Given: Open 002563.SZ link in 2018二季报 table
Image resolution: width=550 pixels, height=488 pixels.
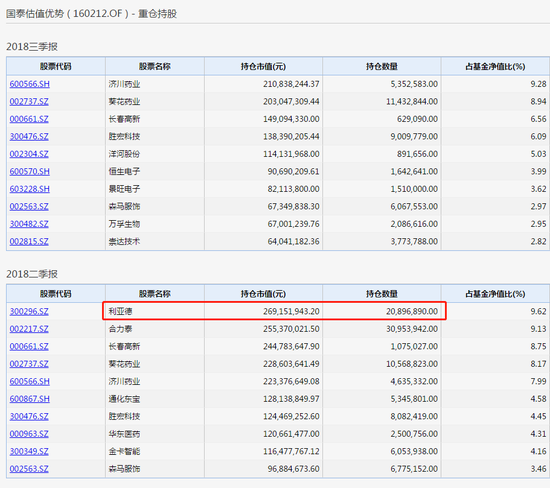Looking at the screenshot, I should (29, 469).
